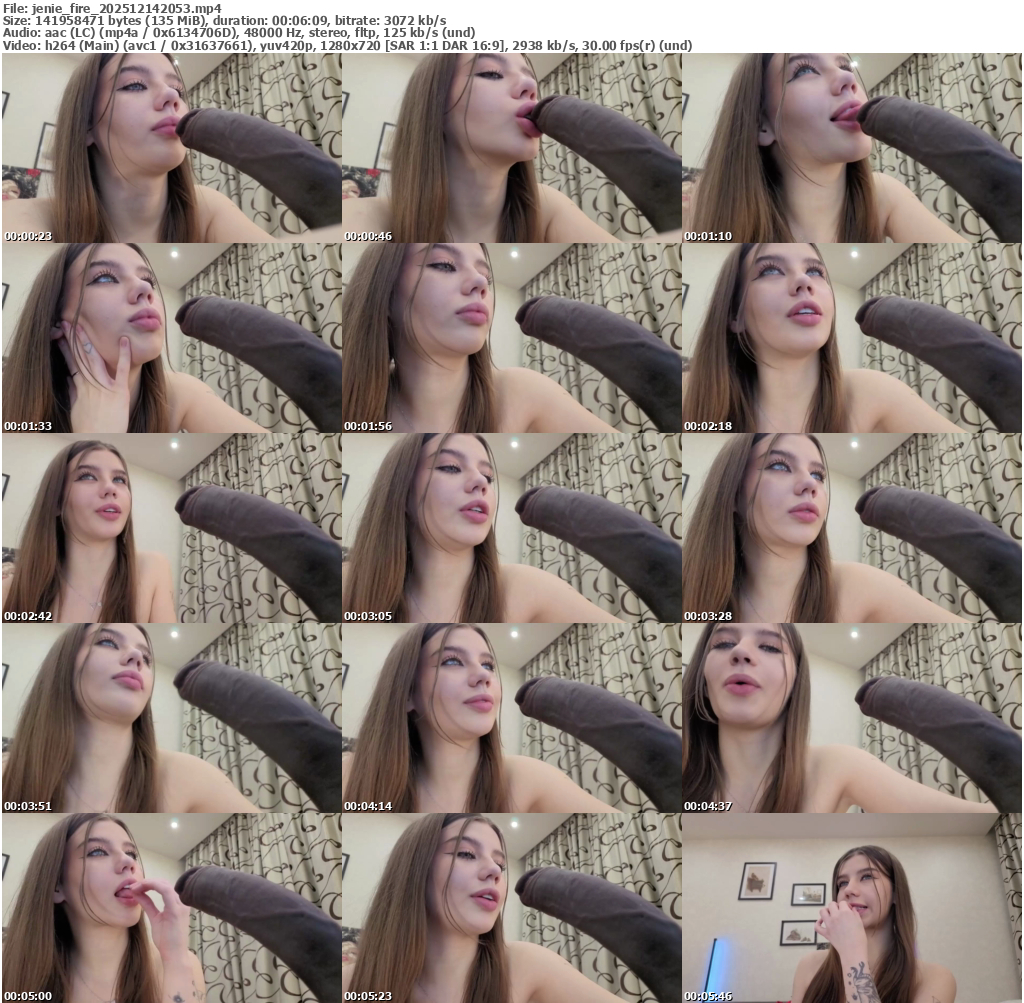Image resolution: width=1024 pixels, height=1003 pixels.
Task: Choose the preview frame labeled 00:02:42
Action: (x=172, y=528)
